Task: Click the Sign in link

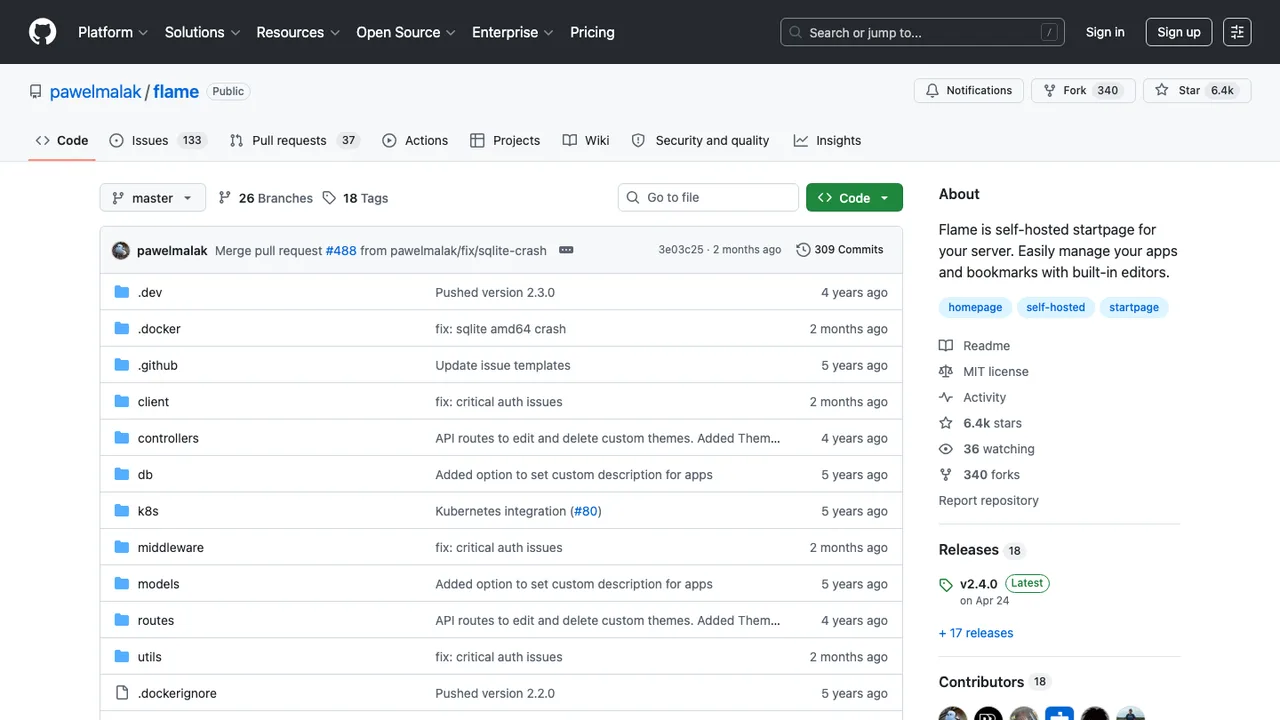Action: tap(1105, 32)
